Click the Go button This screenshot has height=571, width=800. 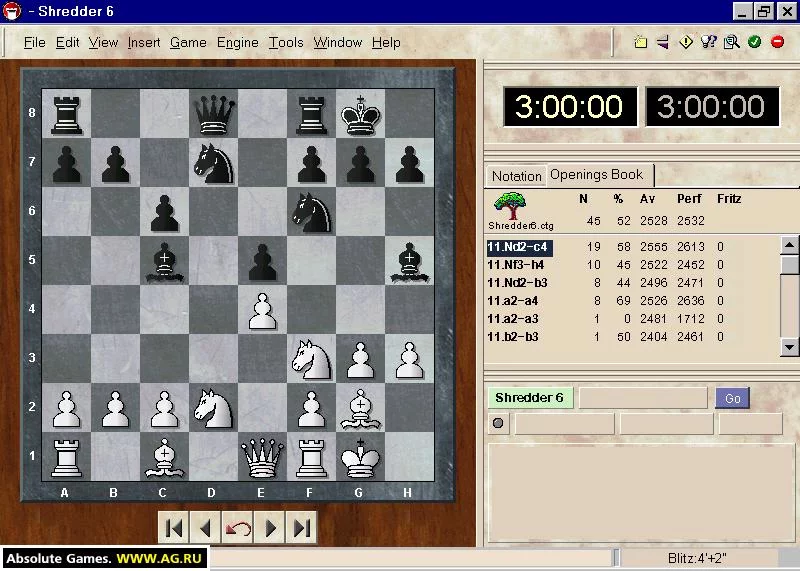[x=732, y=398]
